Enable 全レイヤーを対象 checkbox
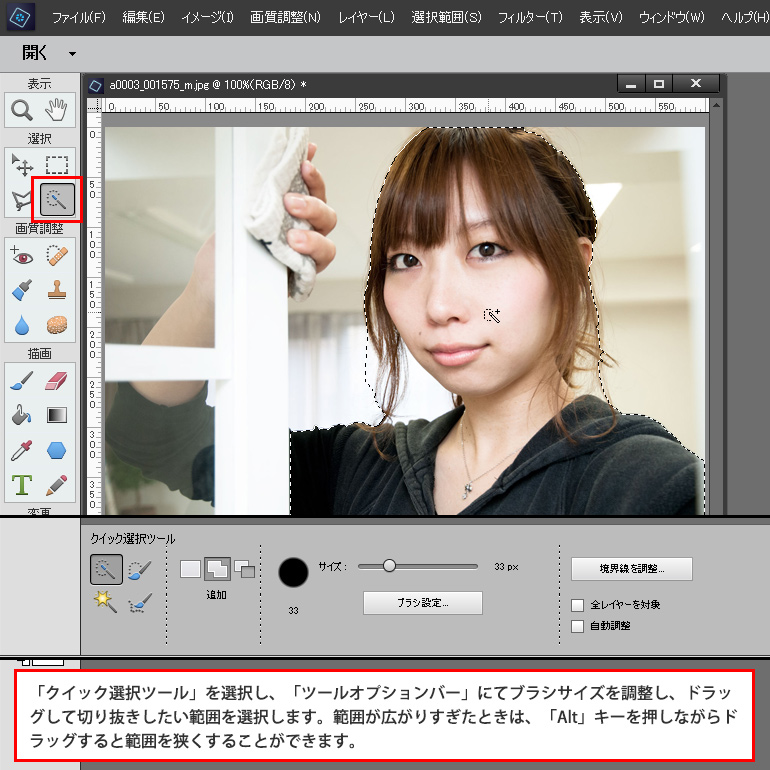Screen dimensions: 770x770 coord(577,605)
